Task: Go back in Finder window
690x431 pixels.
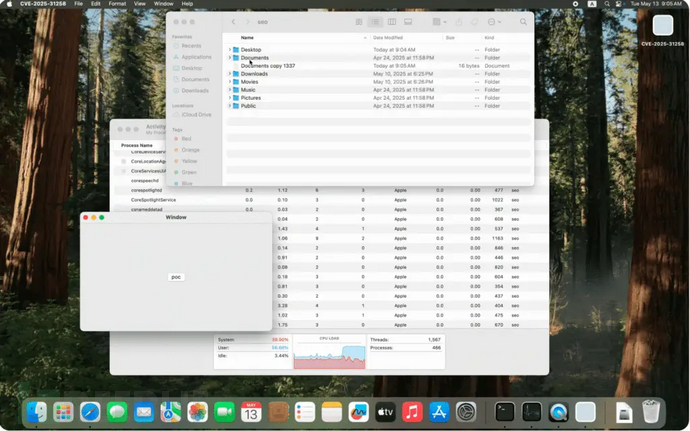Action: click(x=234, y=22)
